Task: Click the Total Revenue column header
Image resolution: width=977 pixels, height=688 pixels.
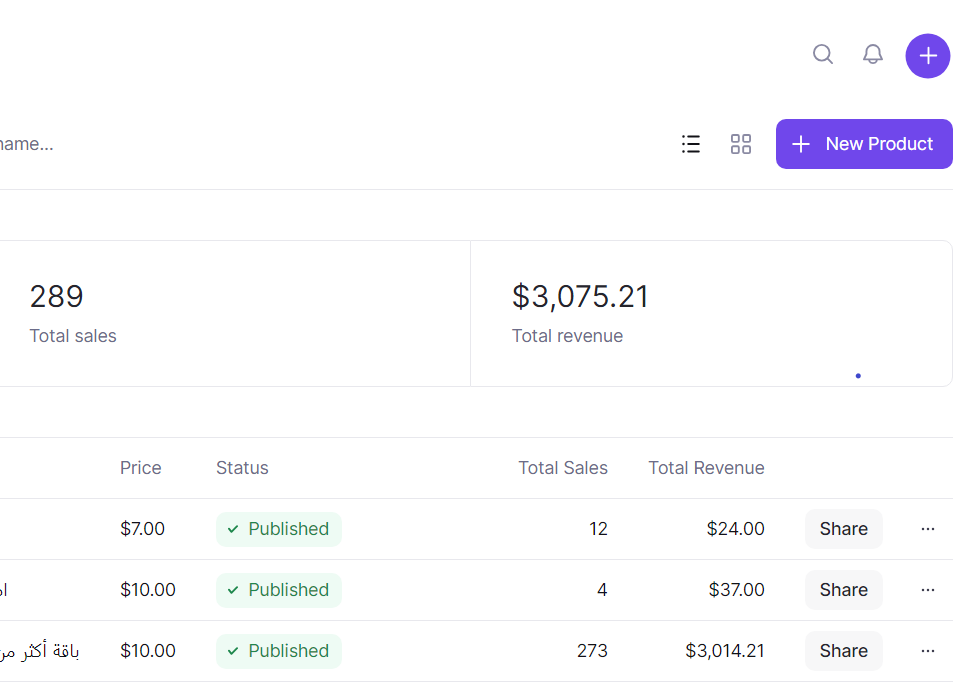Action: [x=706, y=468]
